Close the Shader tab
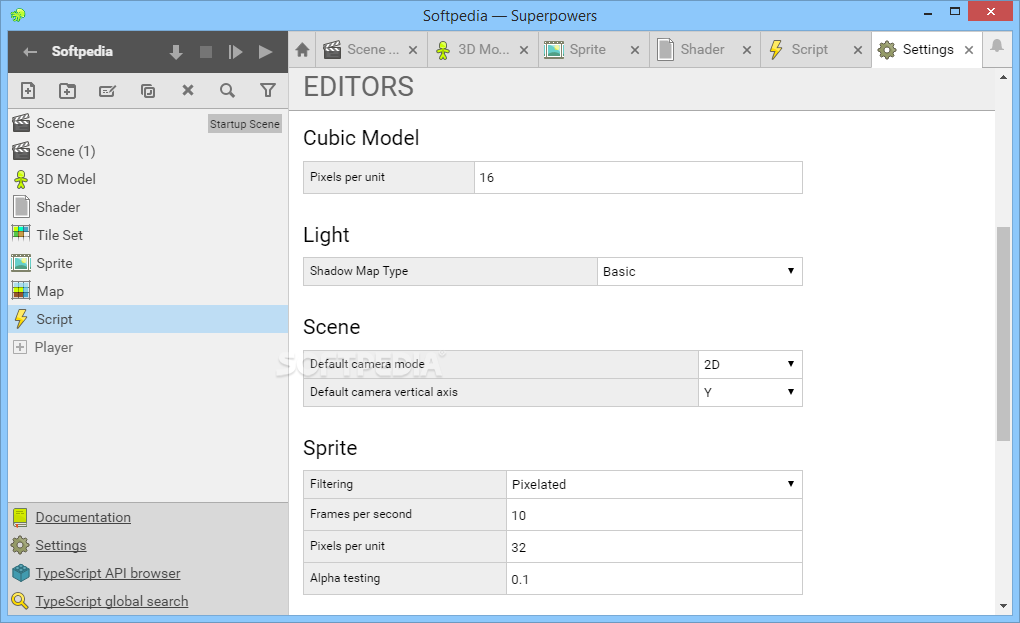1020x623 pixels. 747,50
